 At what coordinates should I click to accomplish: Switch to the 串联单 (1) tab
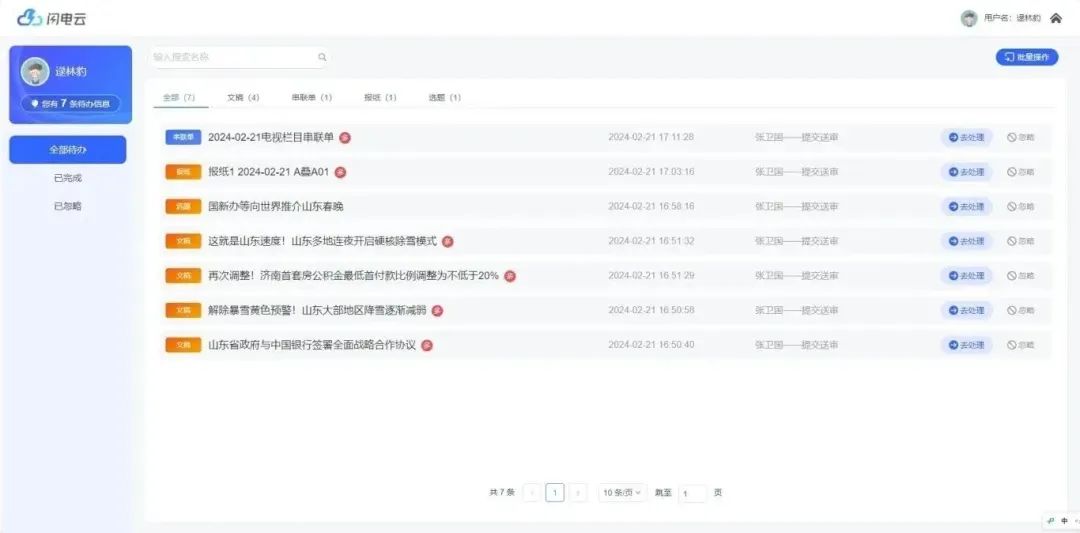point(311,98)
